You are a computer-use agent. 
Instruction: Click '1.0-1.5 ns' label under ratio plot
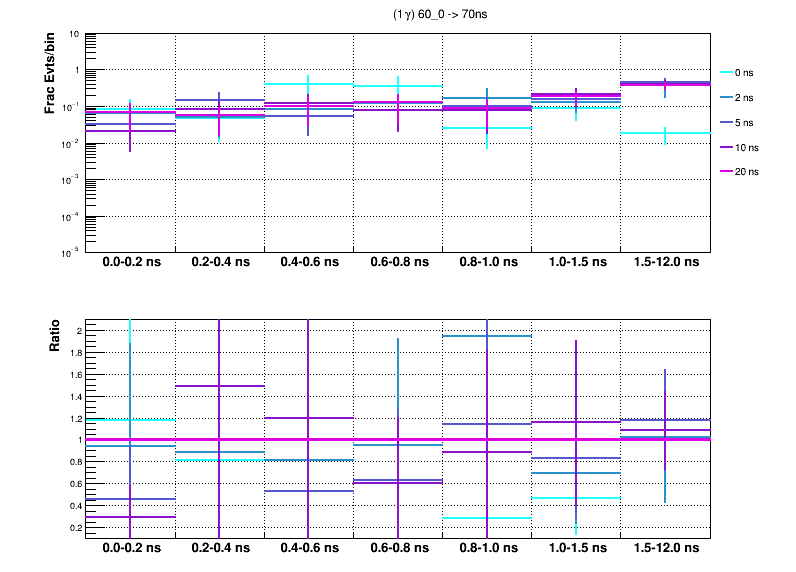click(x=576, y=549)
